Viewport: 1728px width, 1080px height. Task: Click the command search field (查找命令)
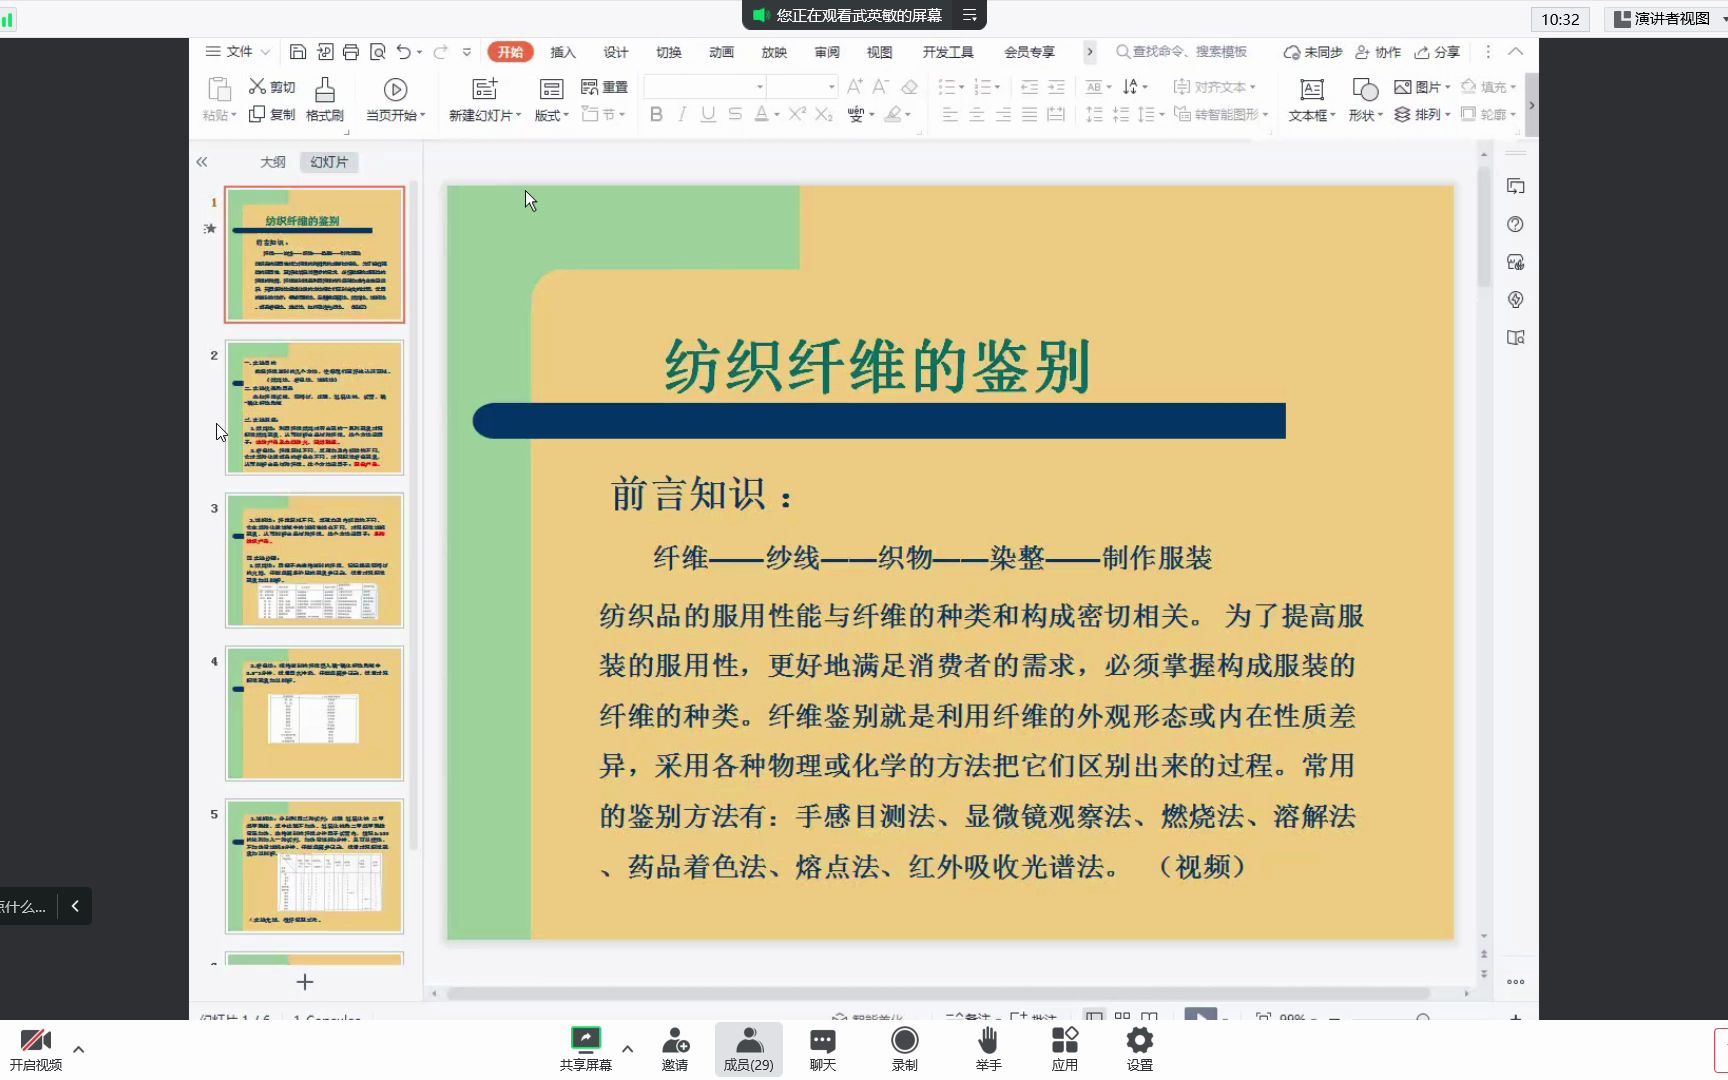tap(1182, 52)
